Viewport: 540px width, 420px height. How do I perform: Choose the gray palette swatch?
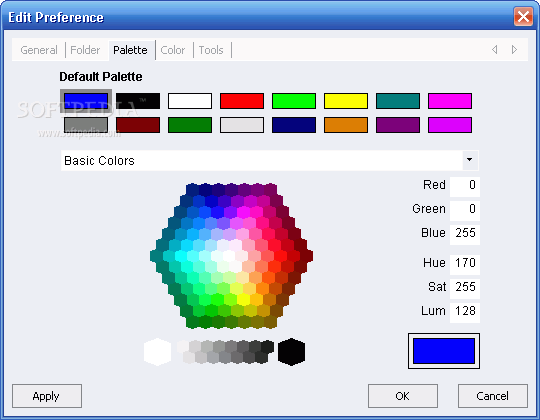coord(86,125)
